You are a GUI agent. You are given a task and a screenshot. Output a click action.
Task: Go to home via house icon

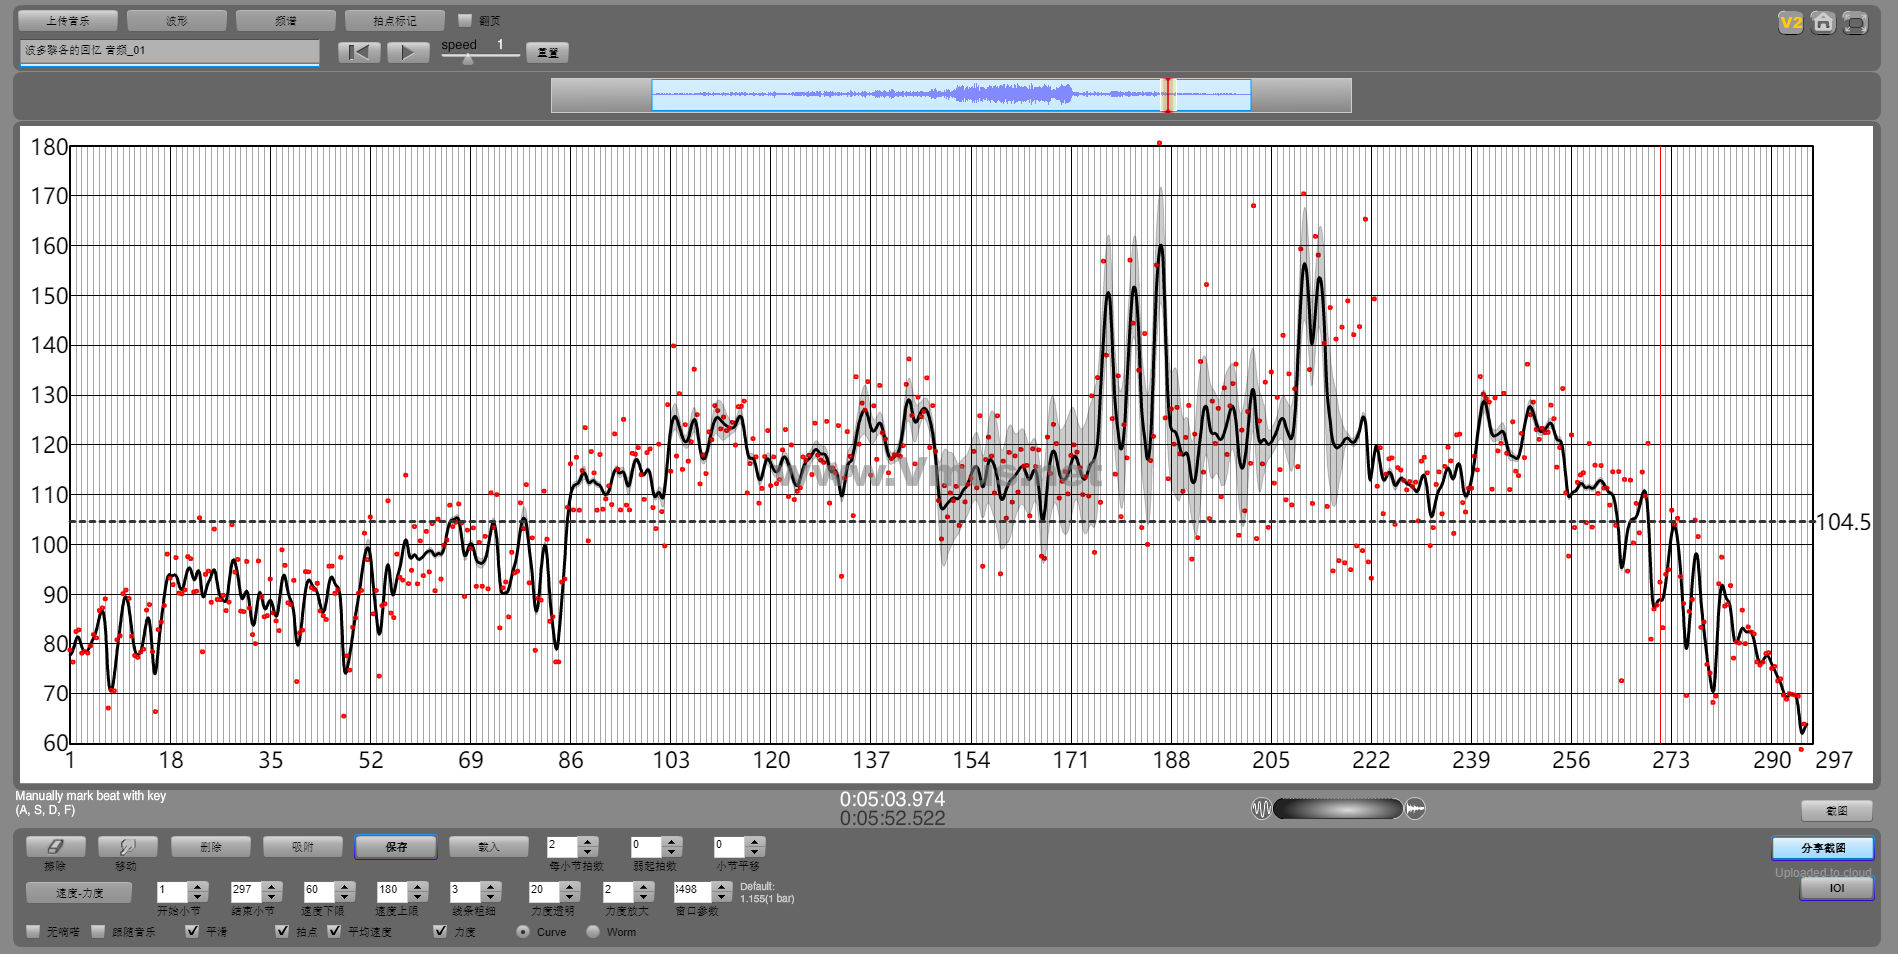pyautogui.click(x=1823, y=23)
